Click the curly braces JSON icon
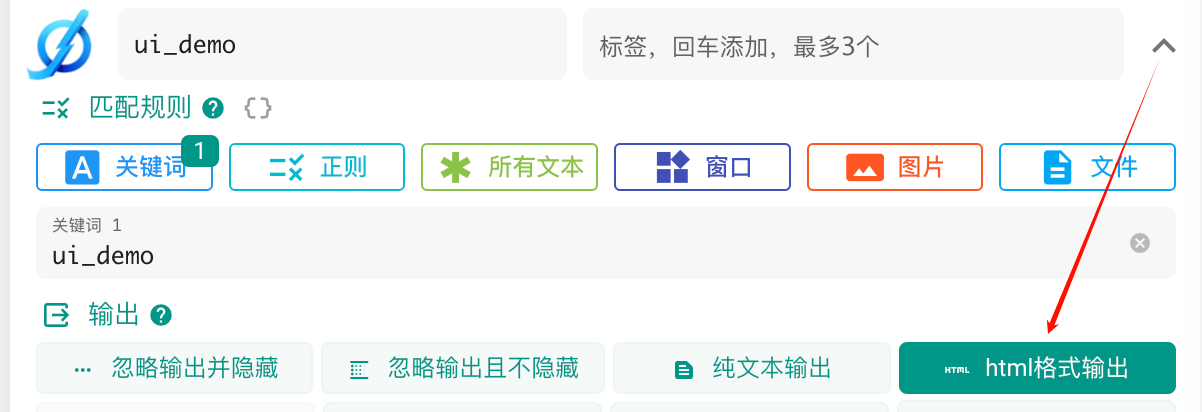 pyautogui.click(x=258, y=108)
